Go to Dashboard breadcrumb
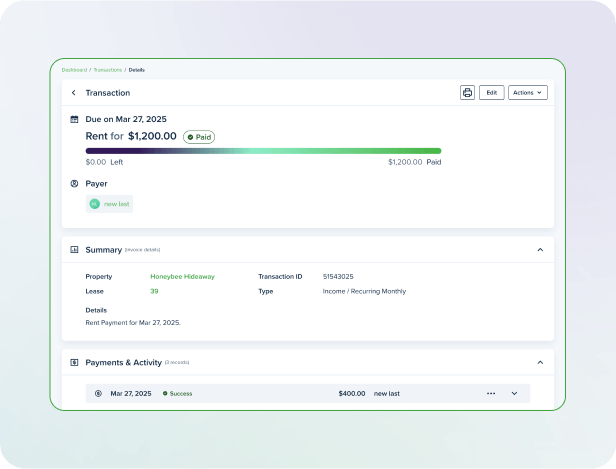This screenshot has width=616, height=469. click(74, 70)
